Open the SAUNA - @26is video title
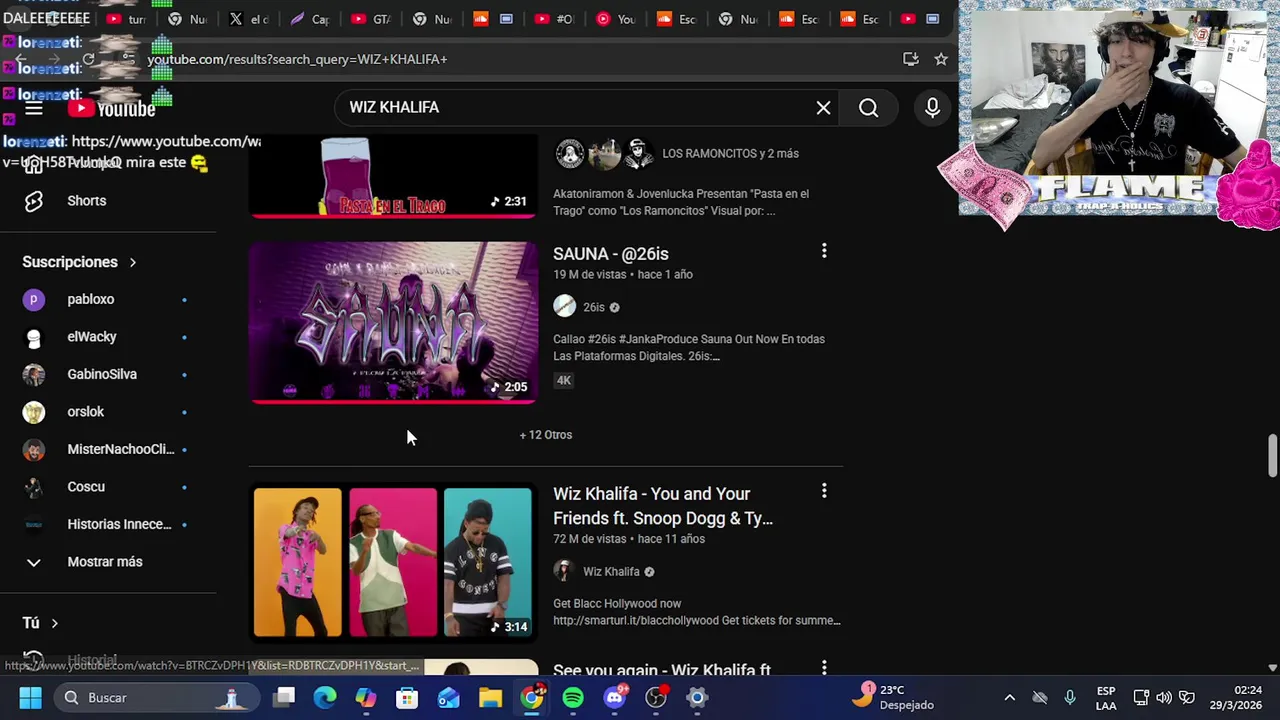This screenshot has height=720, width=1280. 610,254
